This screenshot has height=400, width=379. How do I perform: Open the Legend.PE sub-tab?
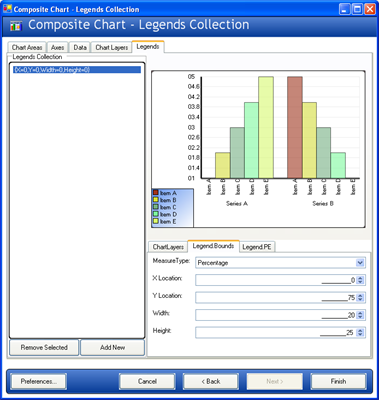[x=257, y=247]
